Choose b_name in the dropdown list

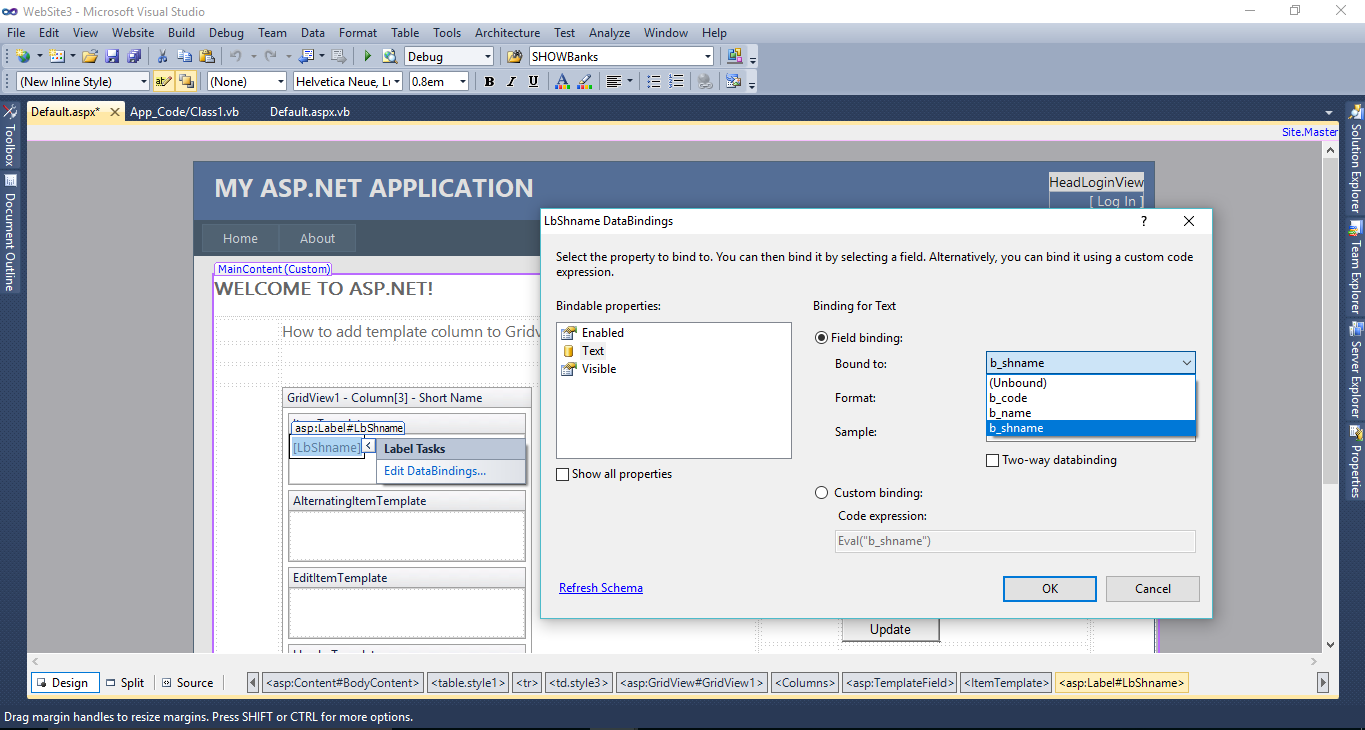[x=1090, y=413]
